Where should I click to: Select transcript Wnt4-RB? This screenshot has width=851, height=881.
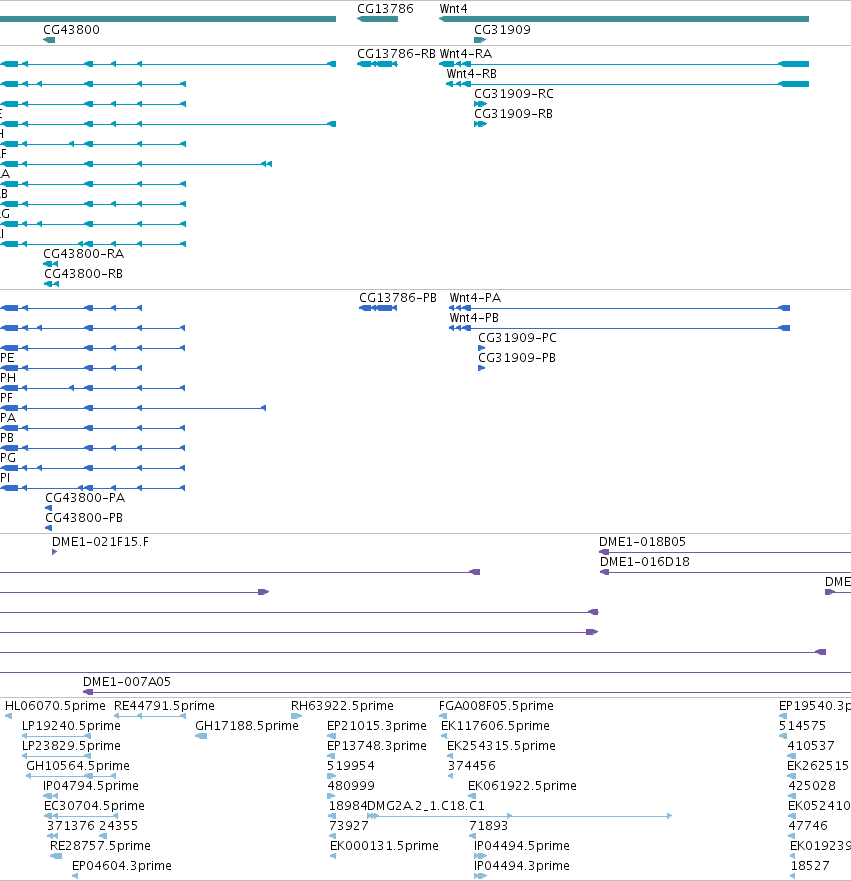point(472,74)
